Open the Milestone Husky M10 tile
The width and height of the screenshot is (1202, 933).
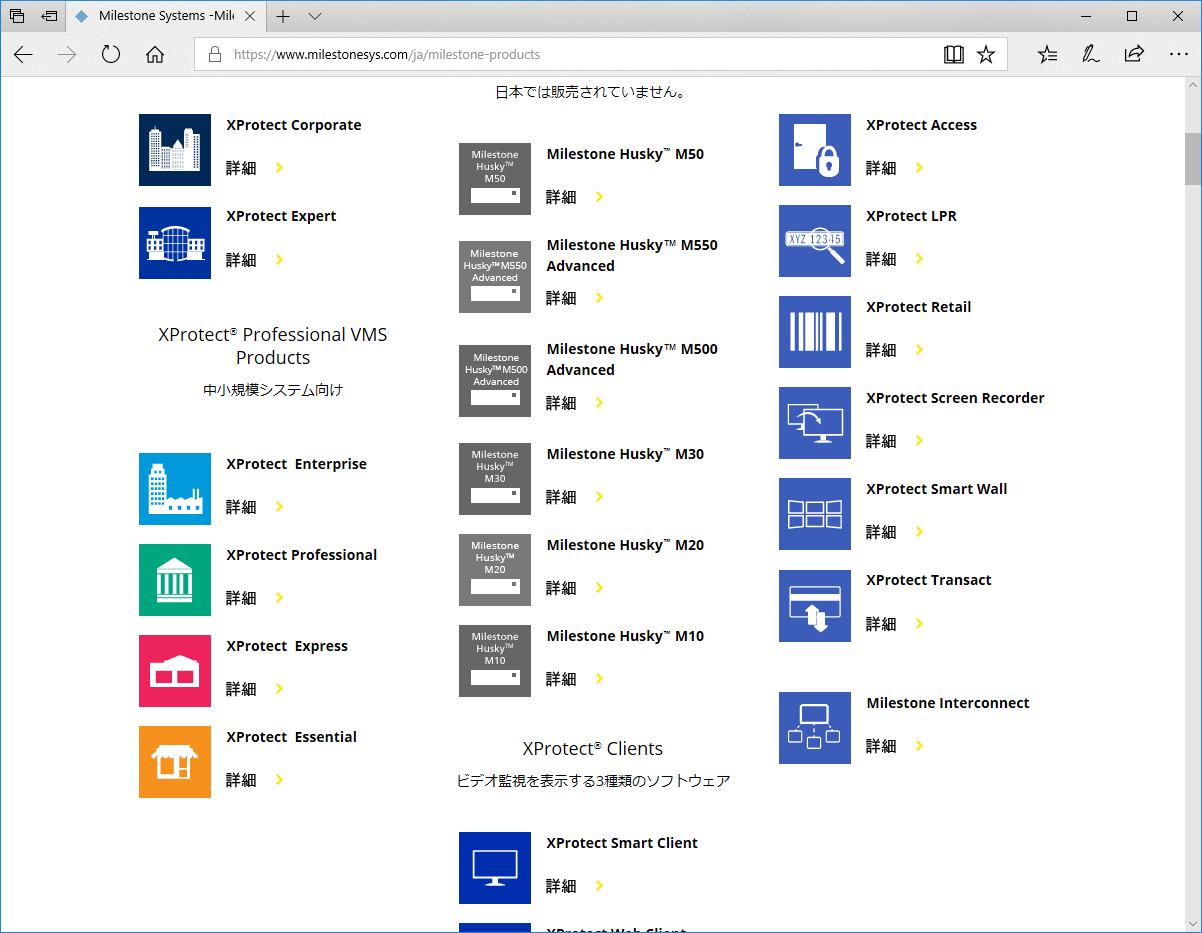tap(495, 661)
